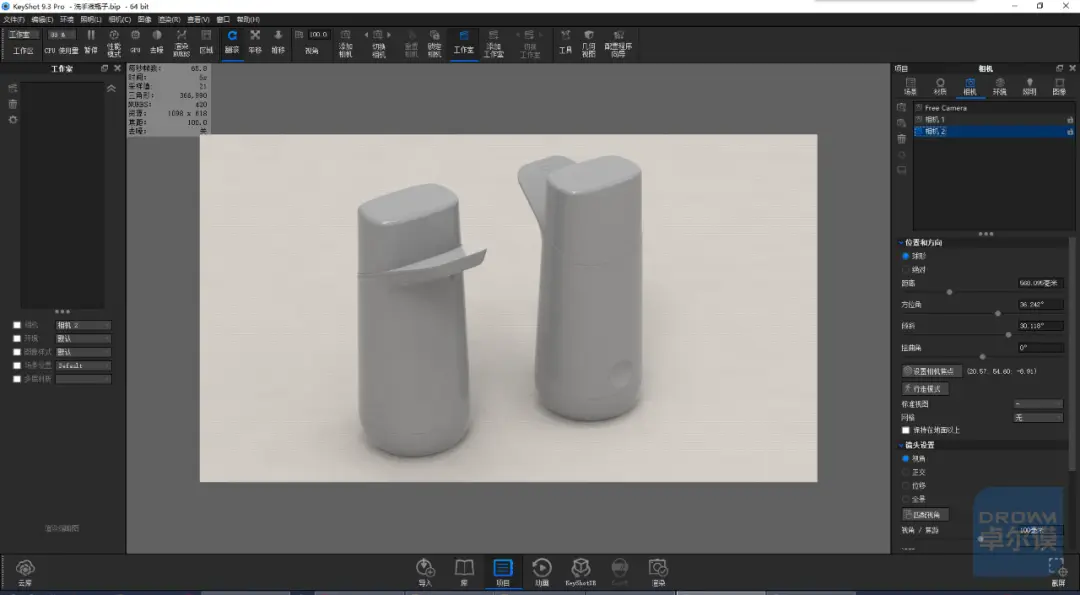This screenshot has width=1080, height=595.
Task: Click the 添加相机 add camera icon
Action: point(345,43)
